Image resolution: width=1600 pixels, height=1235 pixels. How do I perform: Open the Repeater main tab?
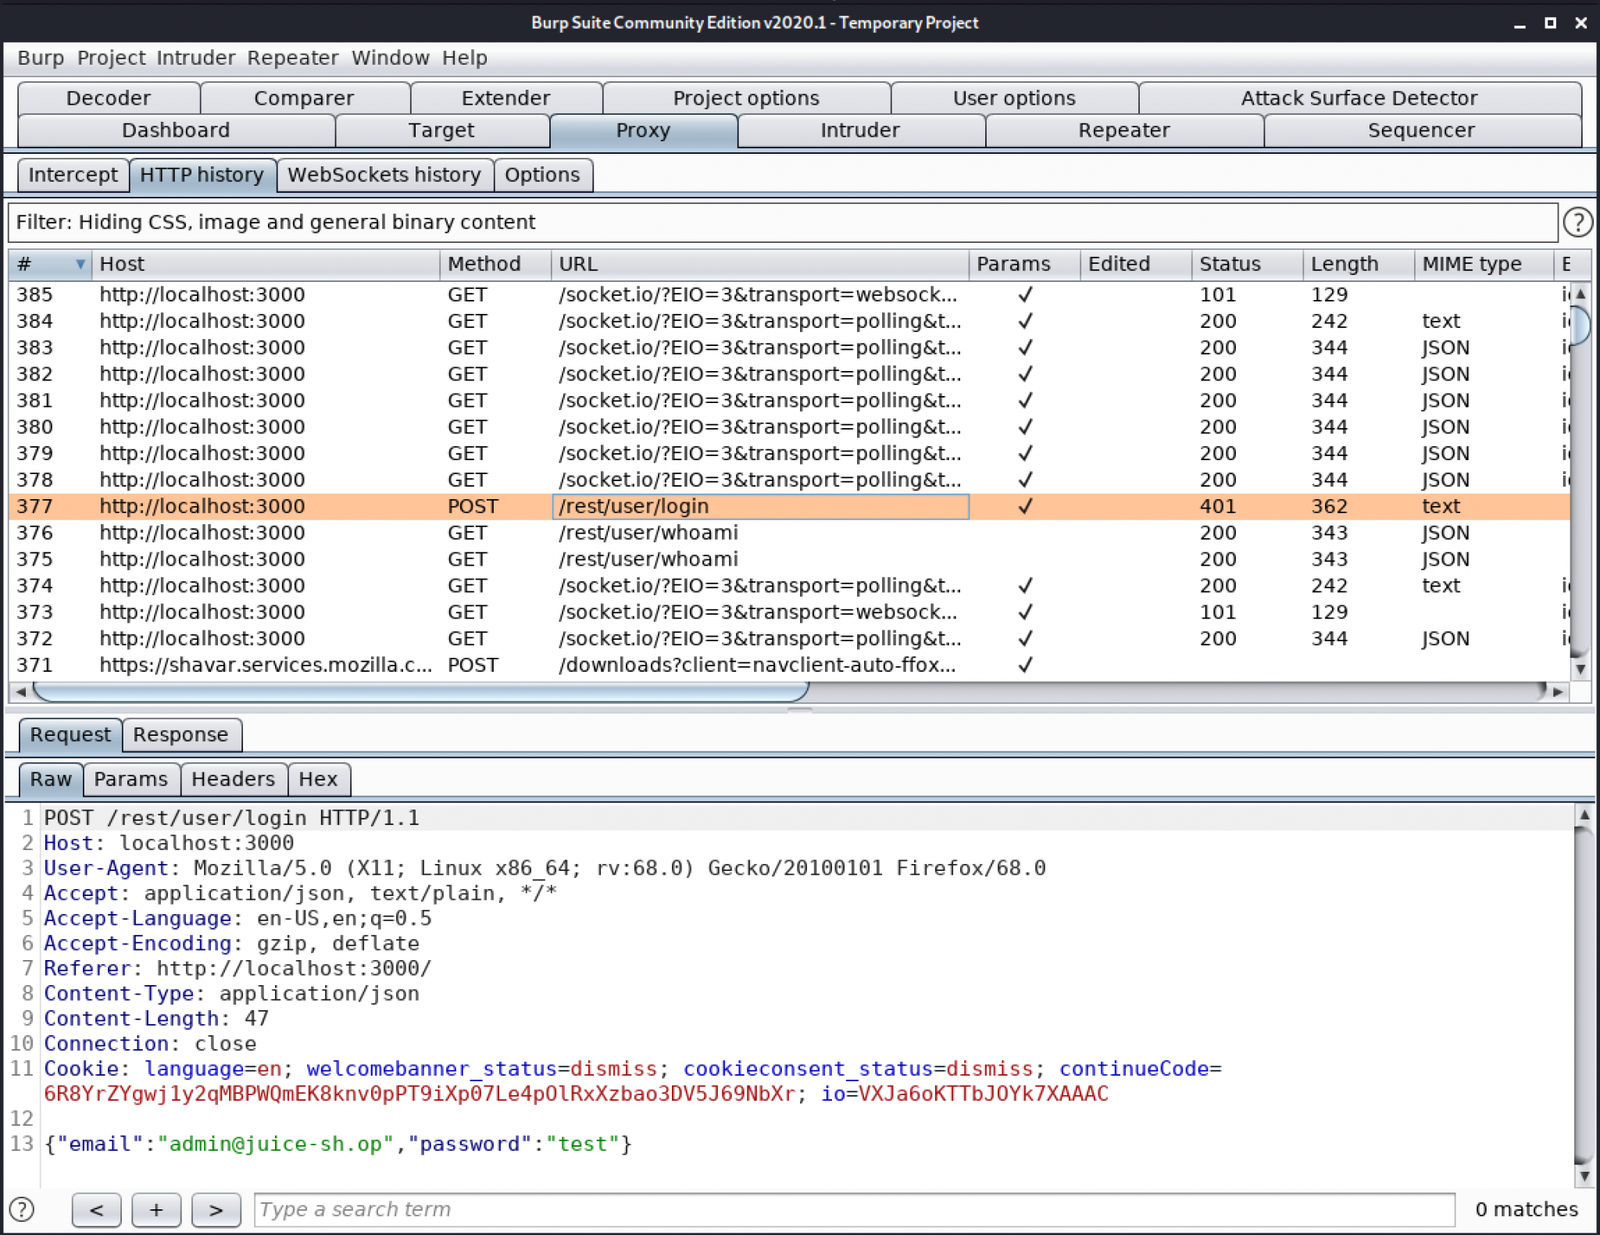pos(1124,130)
